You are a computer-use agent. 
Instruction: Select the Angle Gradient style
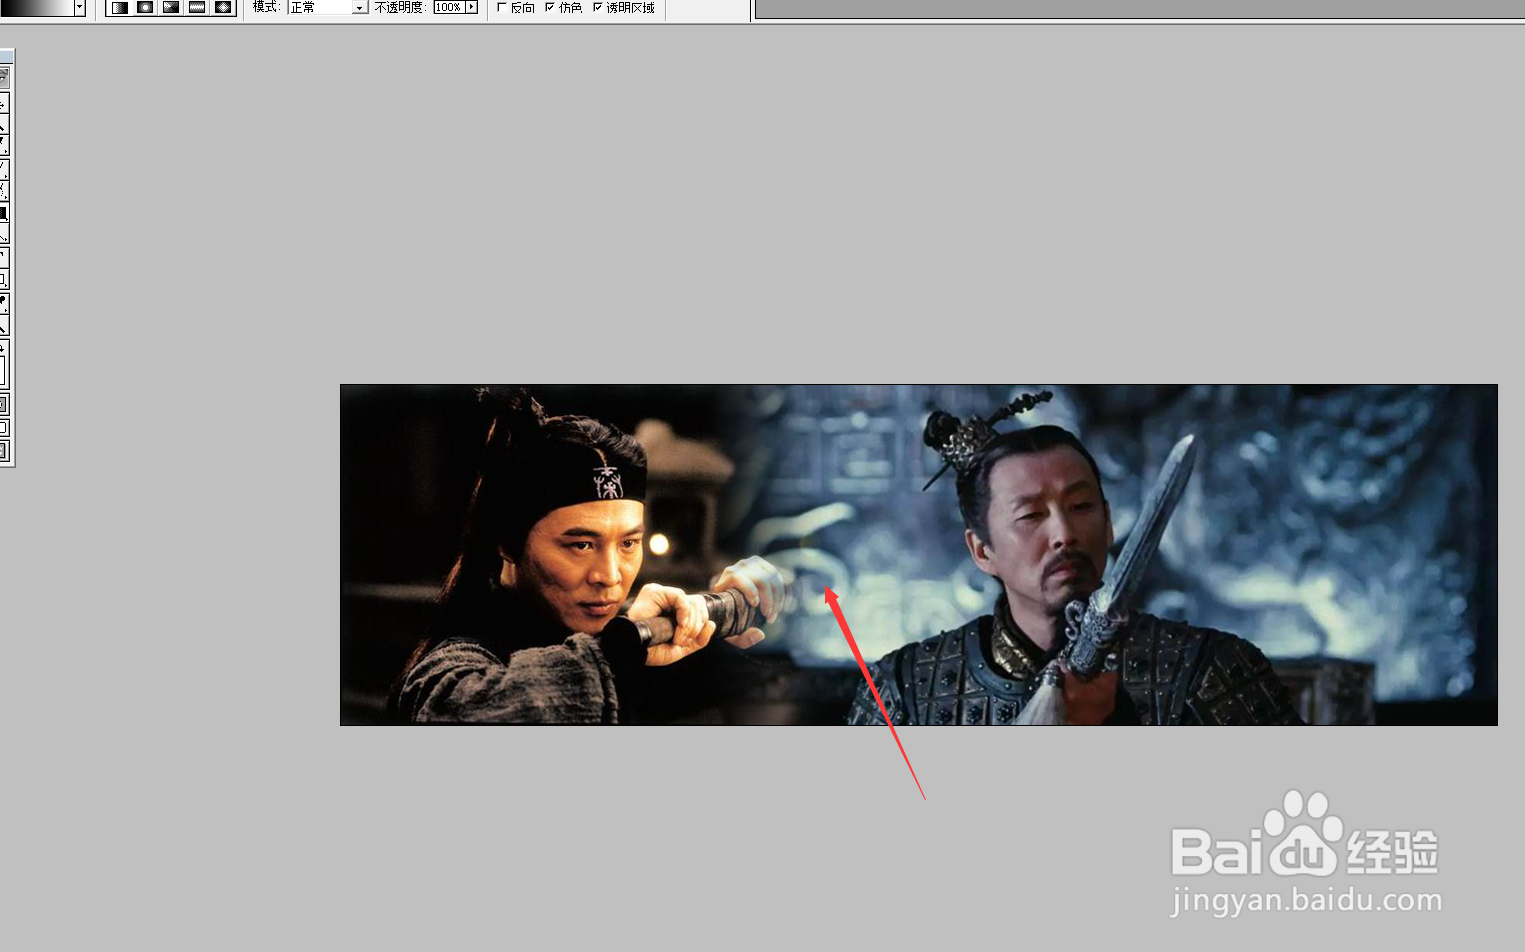coord(171,7)
